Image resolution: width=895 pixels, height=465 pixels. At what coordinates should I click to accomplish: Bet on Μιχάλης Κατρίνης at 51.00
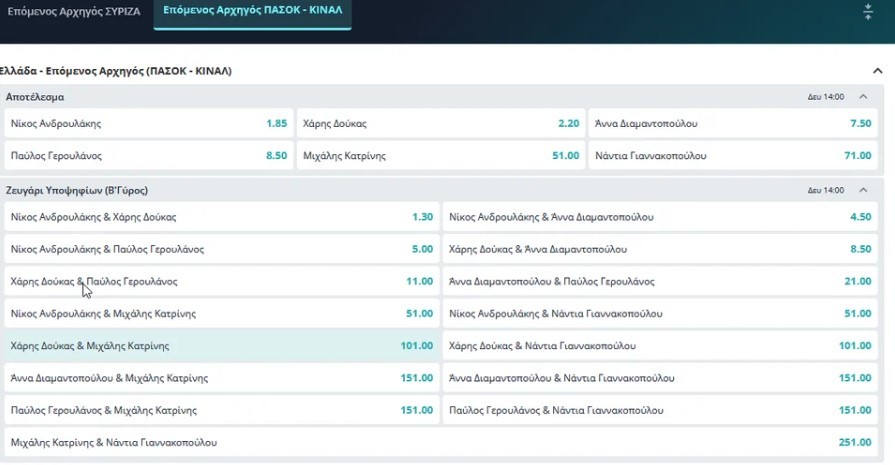(441, 156)
